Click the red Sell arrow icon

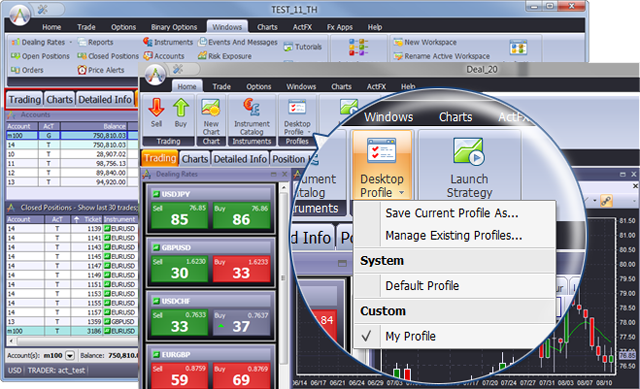click(x=156, y=108)
